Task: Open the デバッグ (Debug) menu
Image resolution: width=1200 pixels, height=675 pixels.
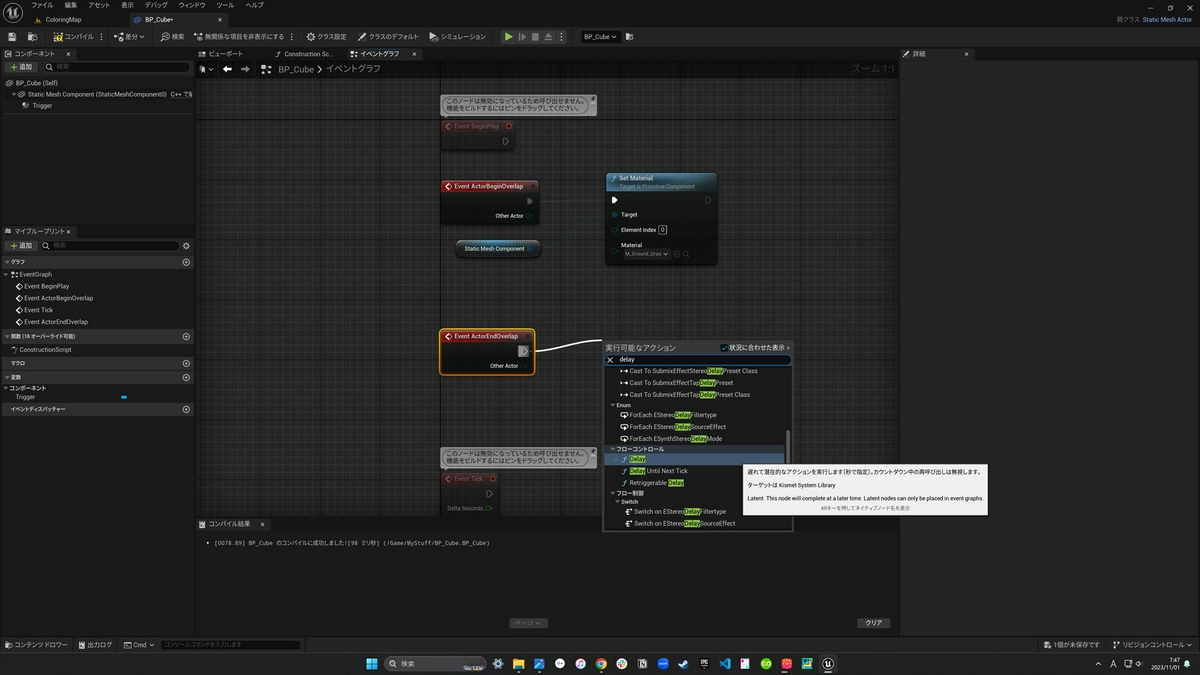Action: pyautogui.click(x=156, y=5)
